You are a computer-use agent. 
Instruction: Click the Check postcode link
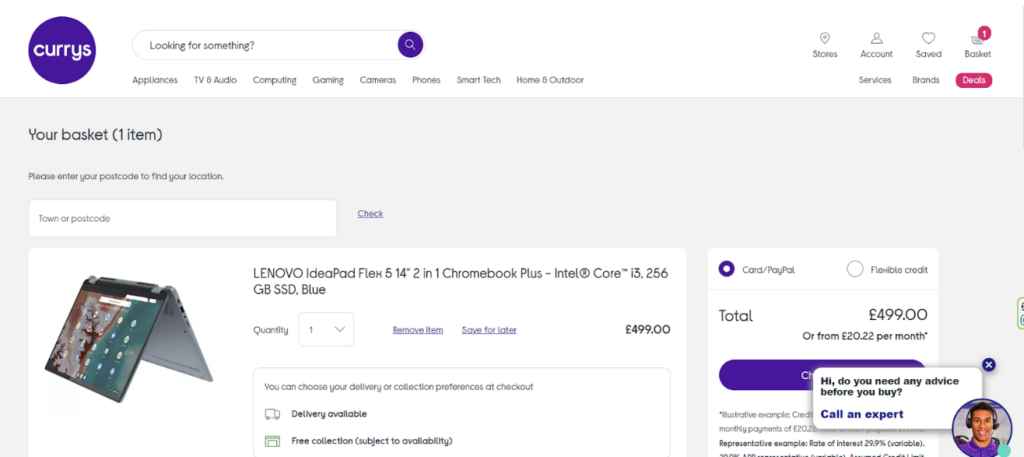pyautogui.click(x=370, y=213)
